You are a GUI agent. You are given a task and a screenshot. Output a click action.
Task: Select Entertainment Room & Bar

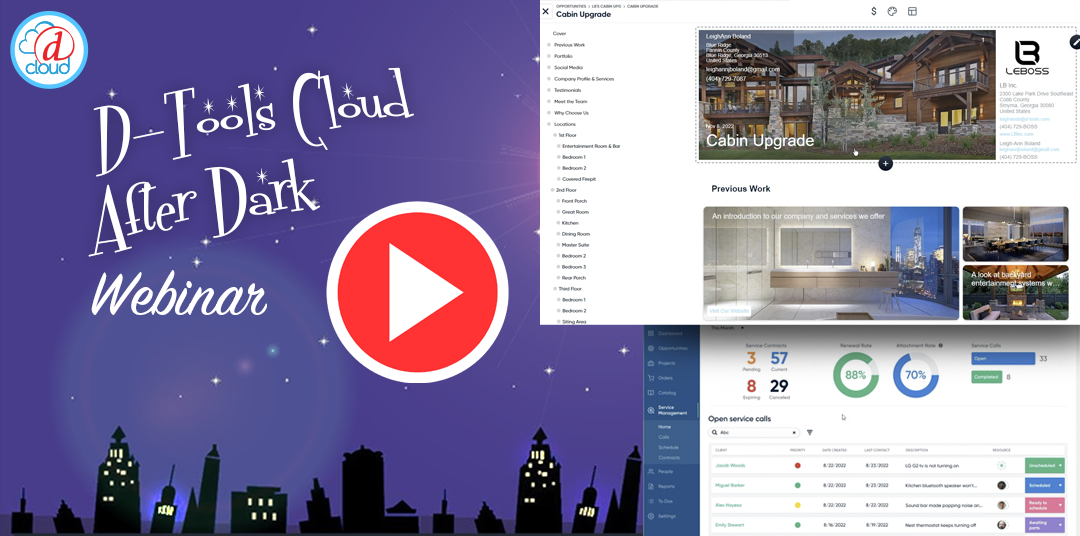[x=591, y=146]
